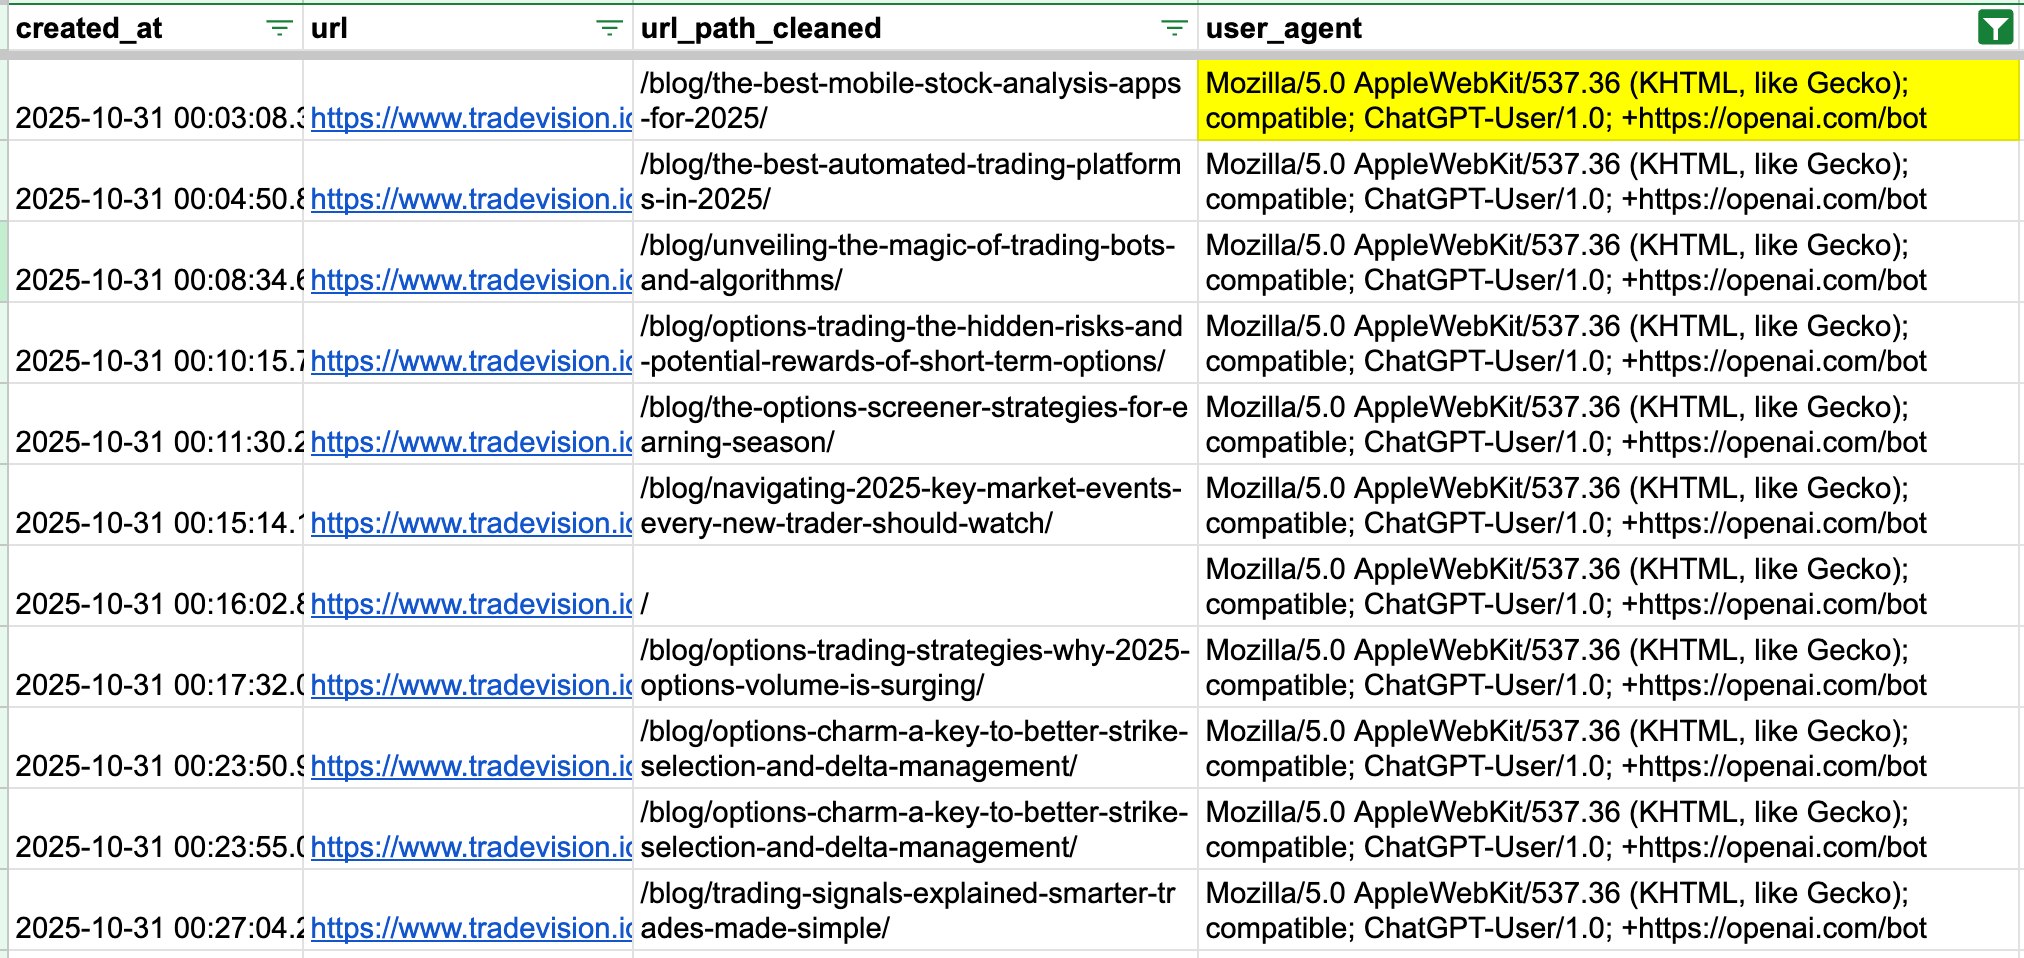
Task: Select the single slash root path cell
Action: click(x=915, y=586)
